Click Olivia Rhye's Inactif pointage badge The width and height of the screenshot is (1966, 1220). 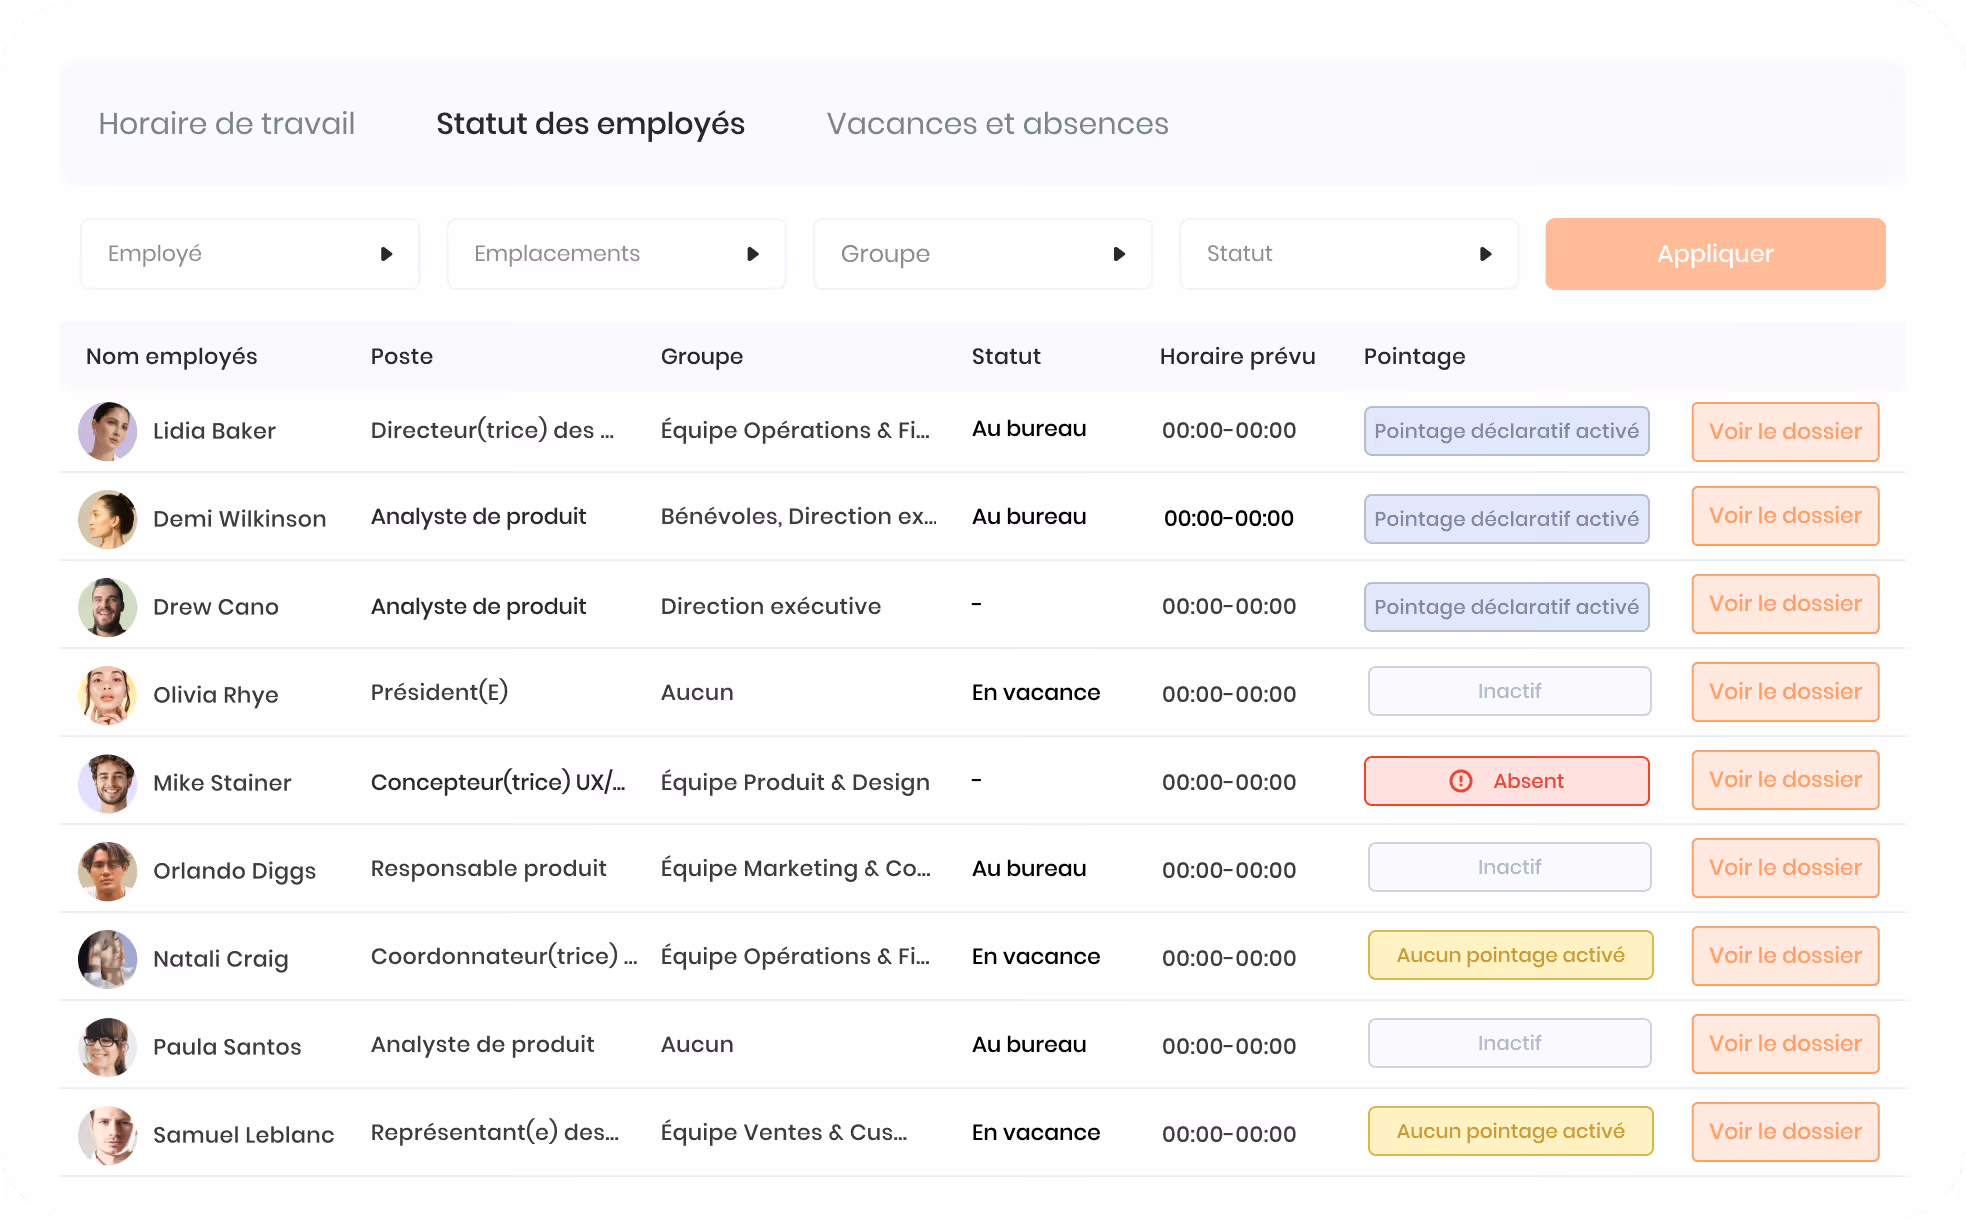pos(1509,691)
